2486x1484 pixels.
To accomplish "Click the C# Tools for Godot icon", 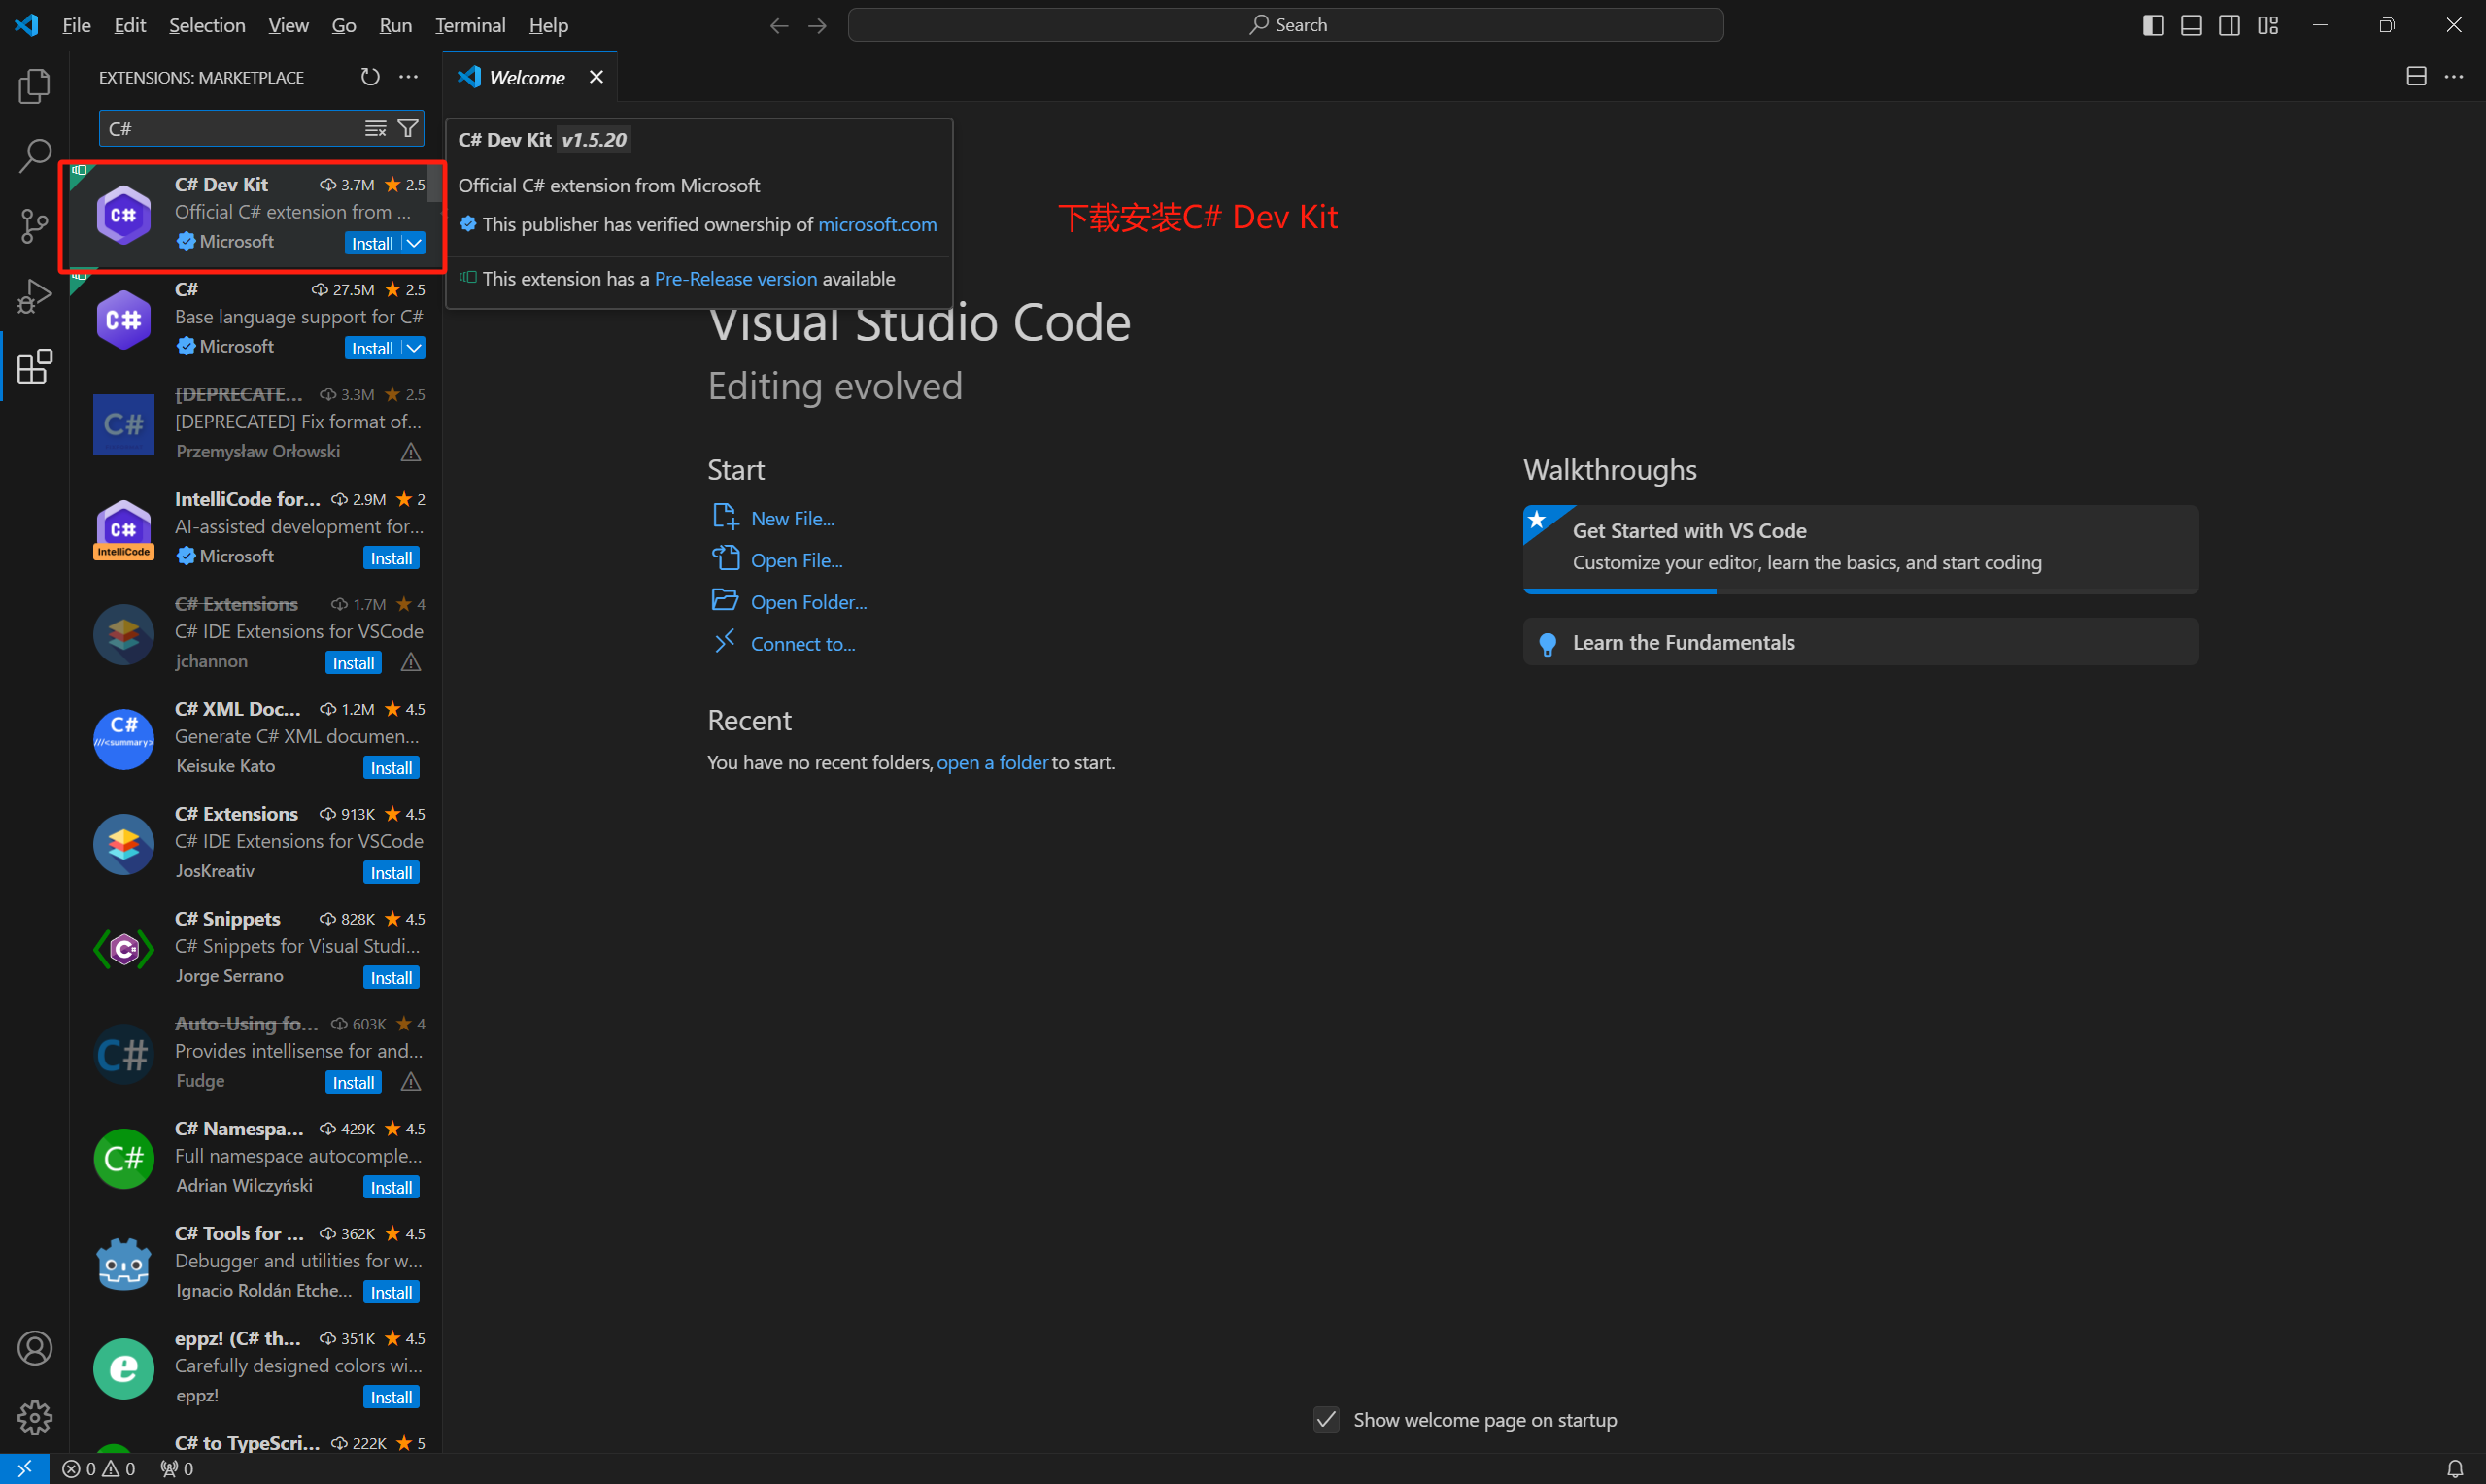I will coord(124,1264).
